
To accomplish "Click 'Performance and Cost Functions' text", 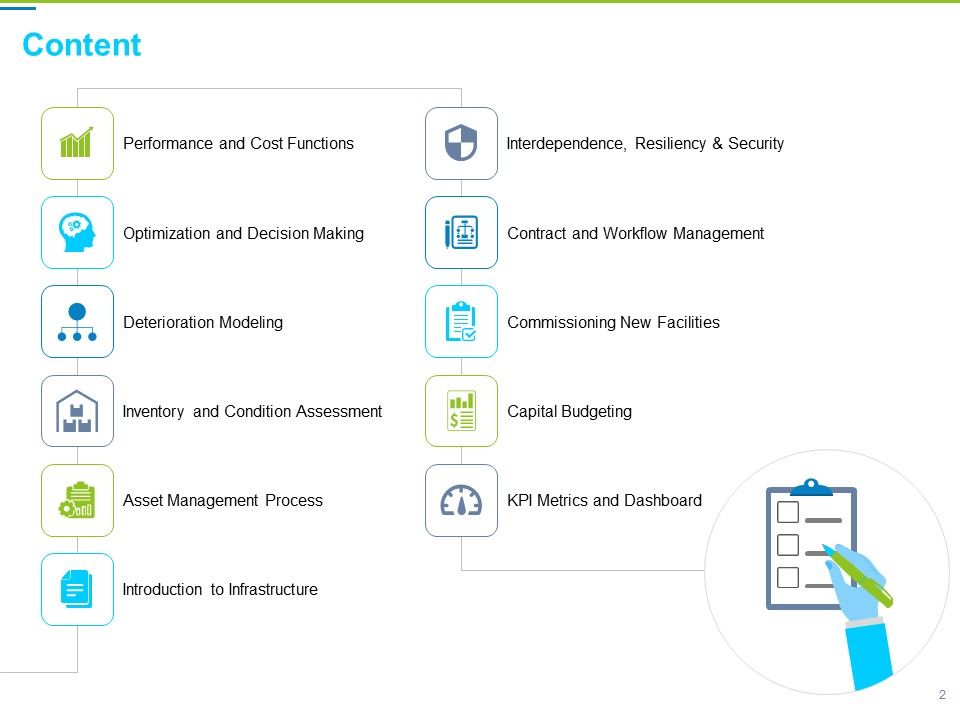I will (x=238, y=143).
